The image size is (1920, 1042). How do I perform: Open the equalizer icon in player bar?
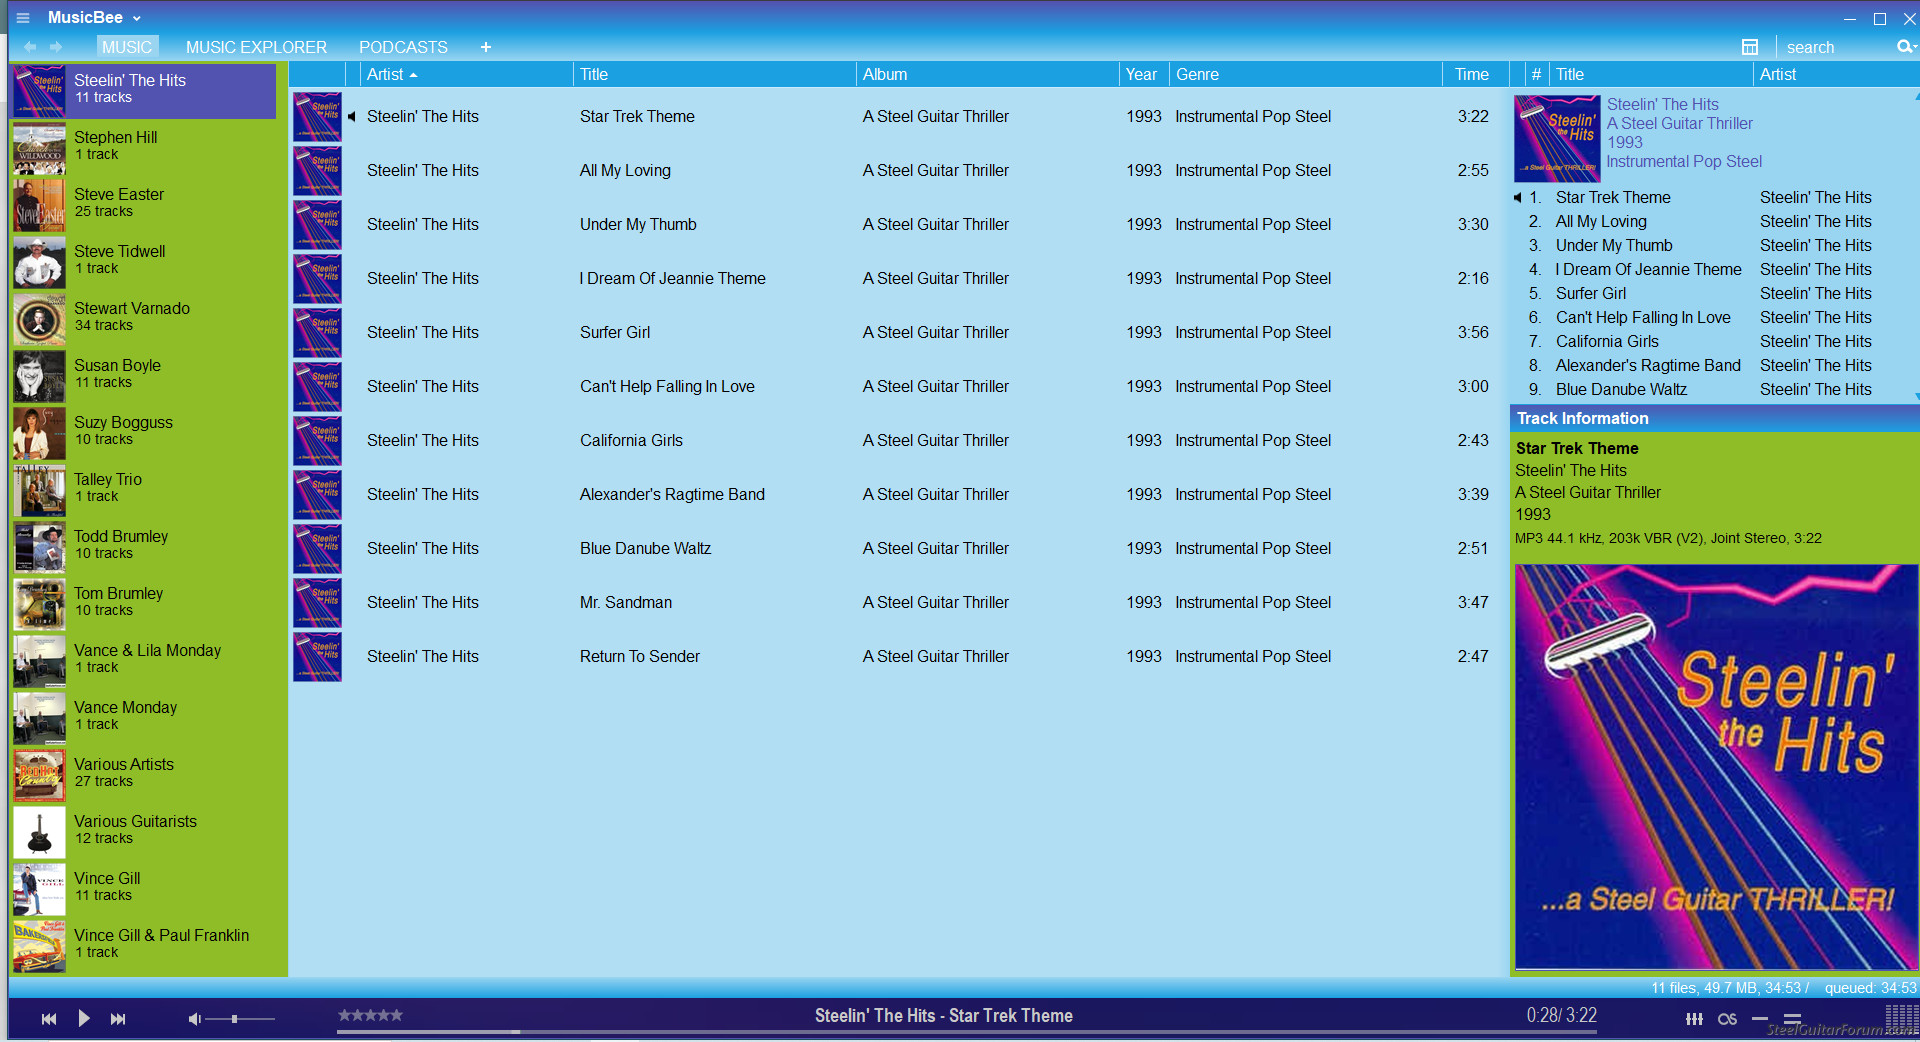click(1694, 1019)
